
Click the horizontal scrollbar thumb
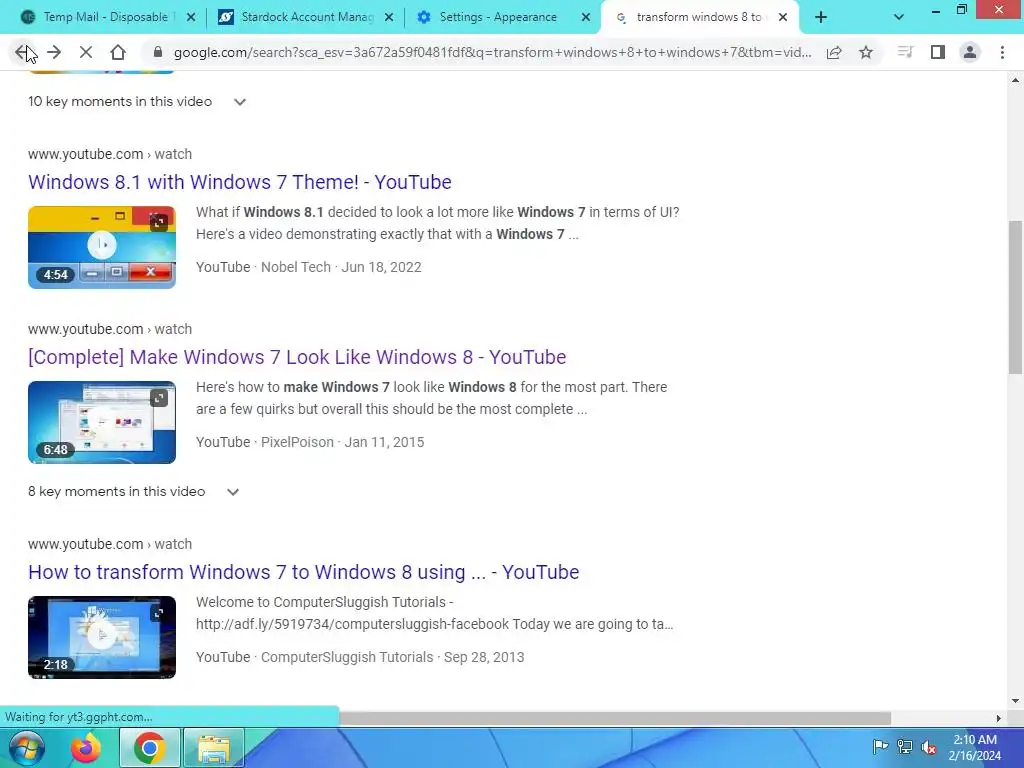coord(615,718)
